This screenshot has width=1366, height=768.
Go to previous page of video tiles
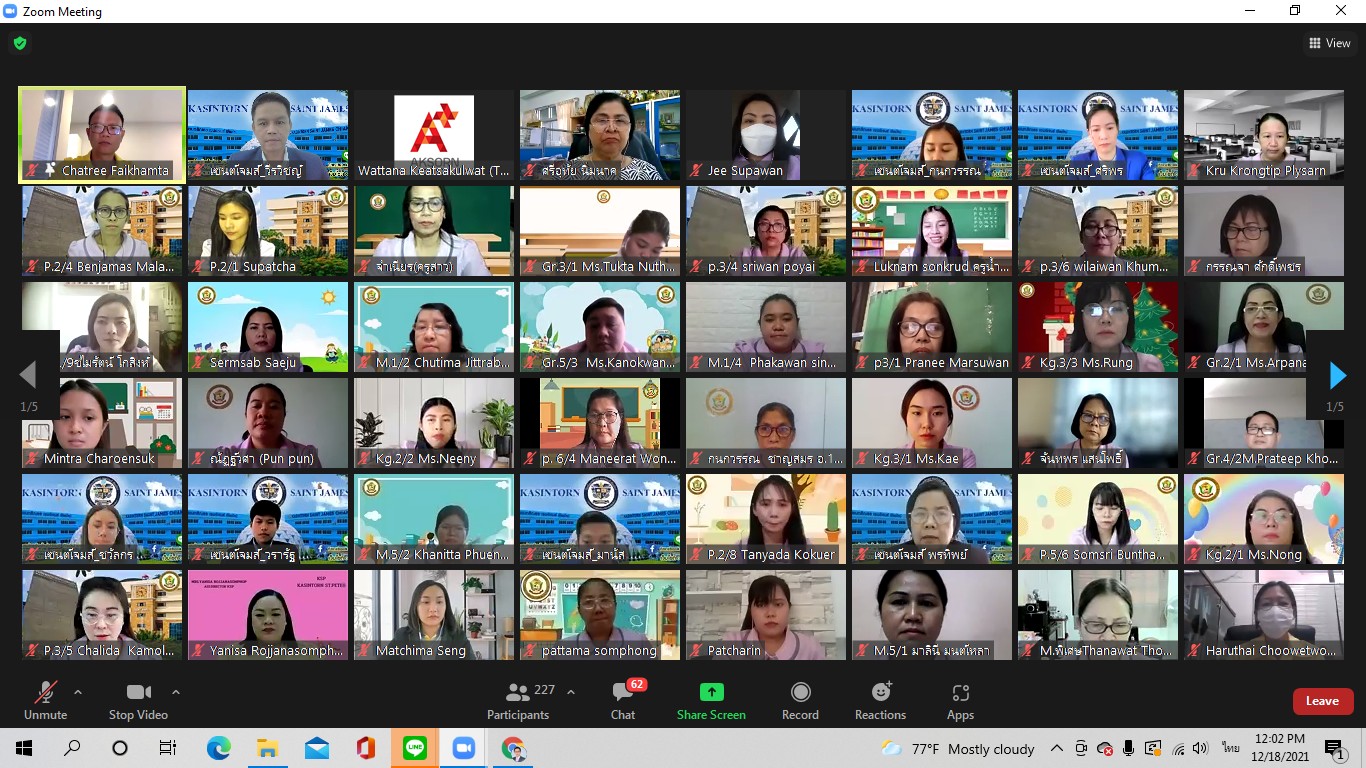tap(28, 376)
